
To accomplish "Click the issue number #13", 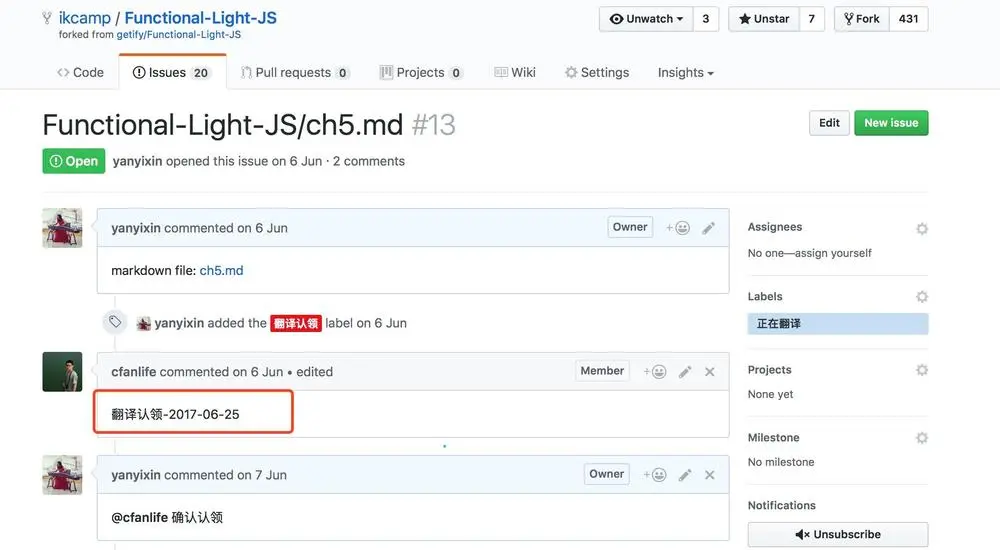I will [434, 125].
